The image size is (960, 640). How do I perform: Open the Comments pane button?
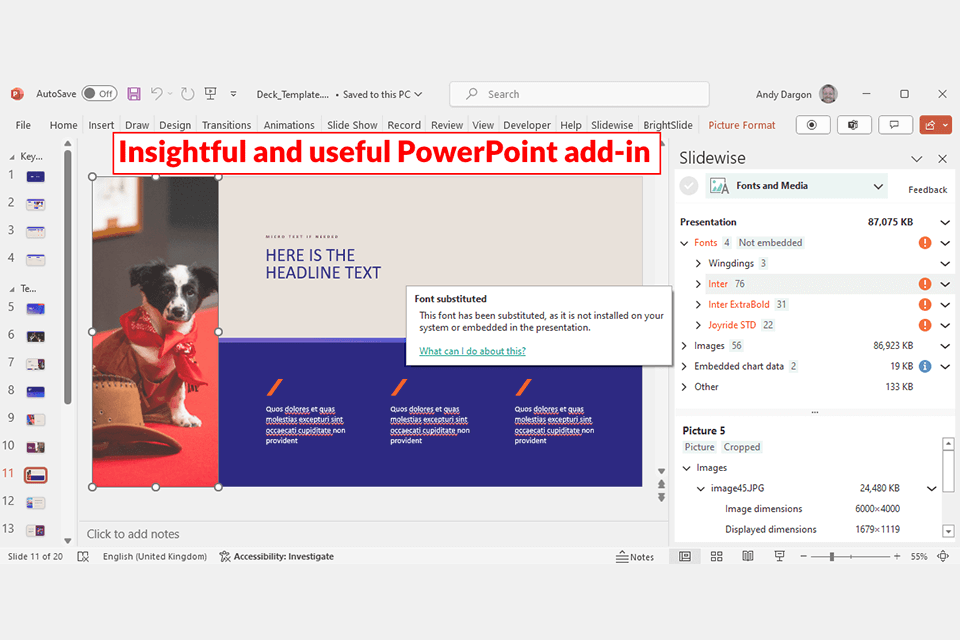pyautogui.click(x=895, y=125)
